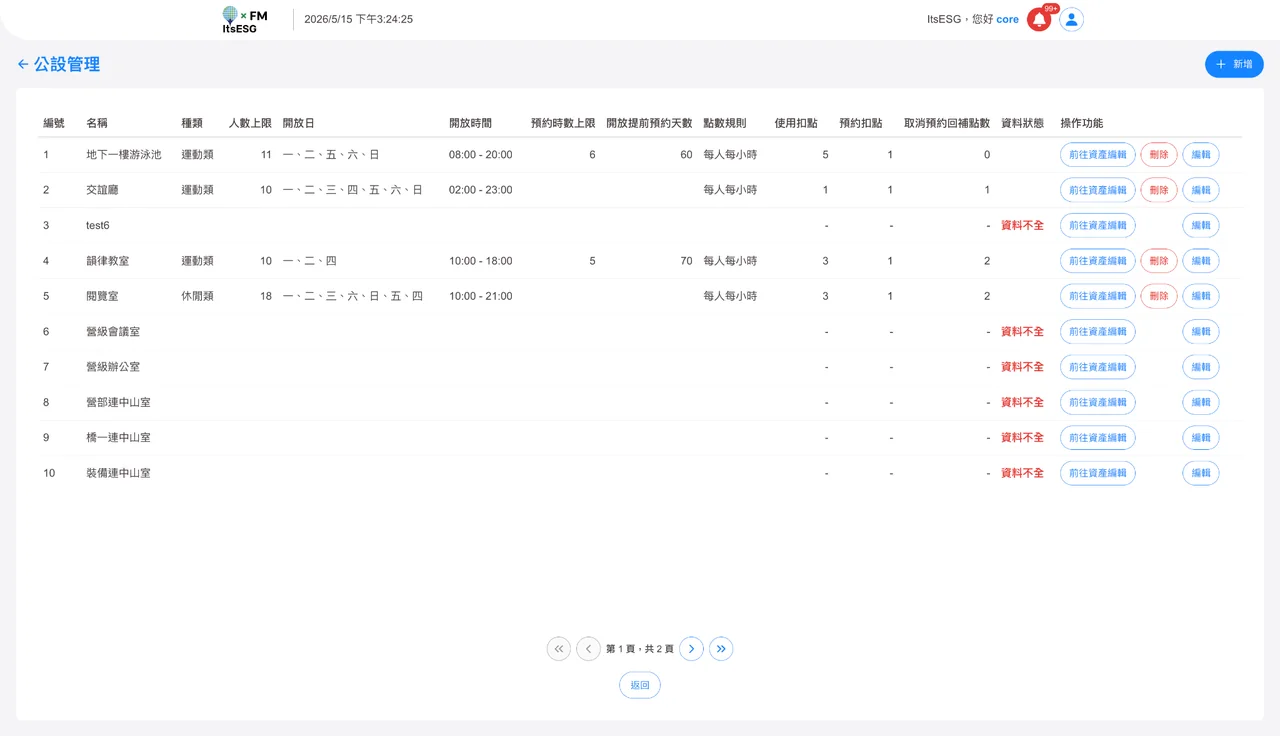Edit the 橋一連中山室 row

coord(1201,437)
